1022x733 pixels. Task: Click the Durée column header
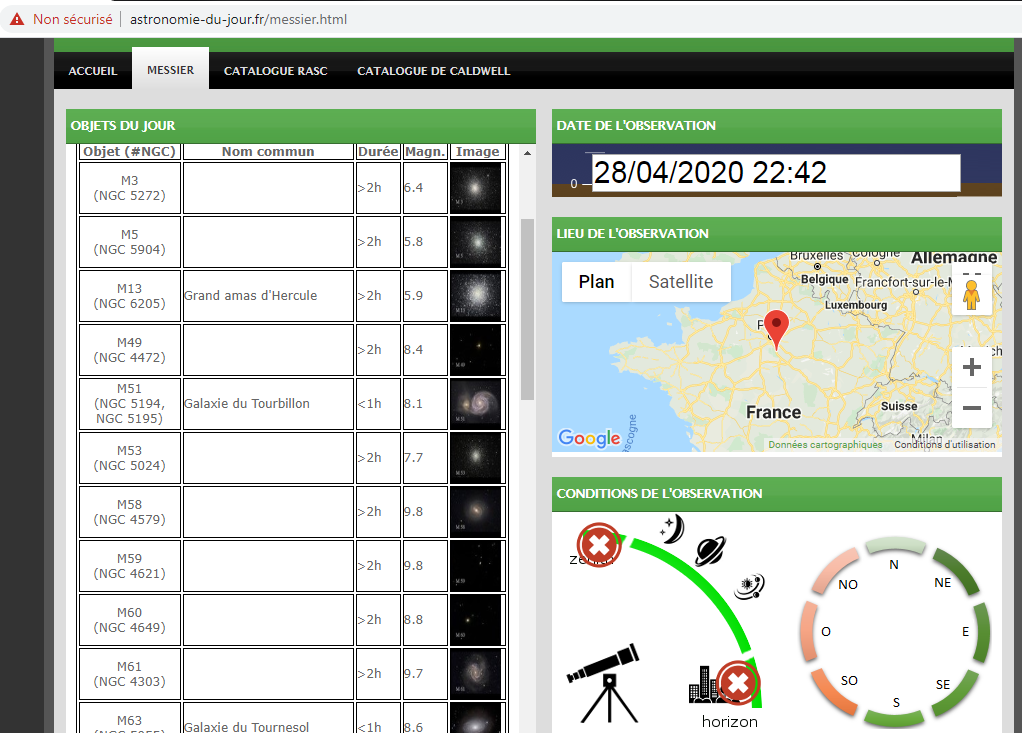click(378, 151)
